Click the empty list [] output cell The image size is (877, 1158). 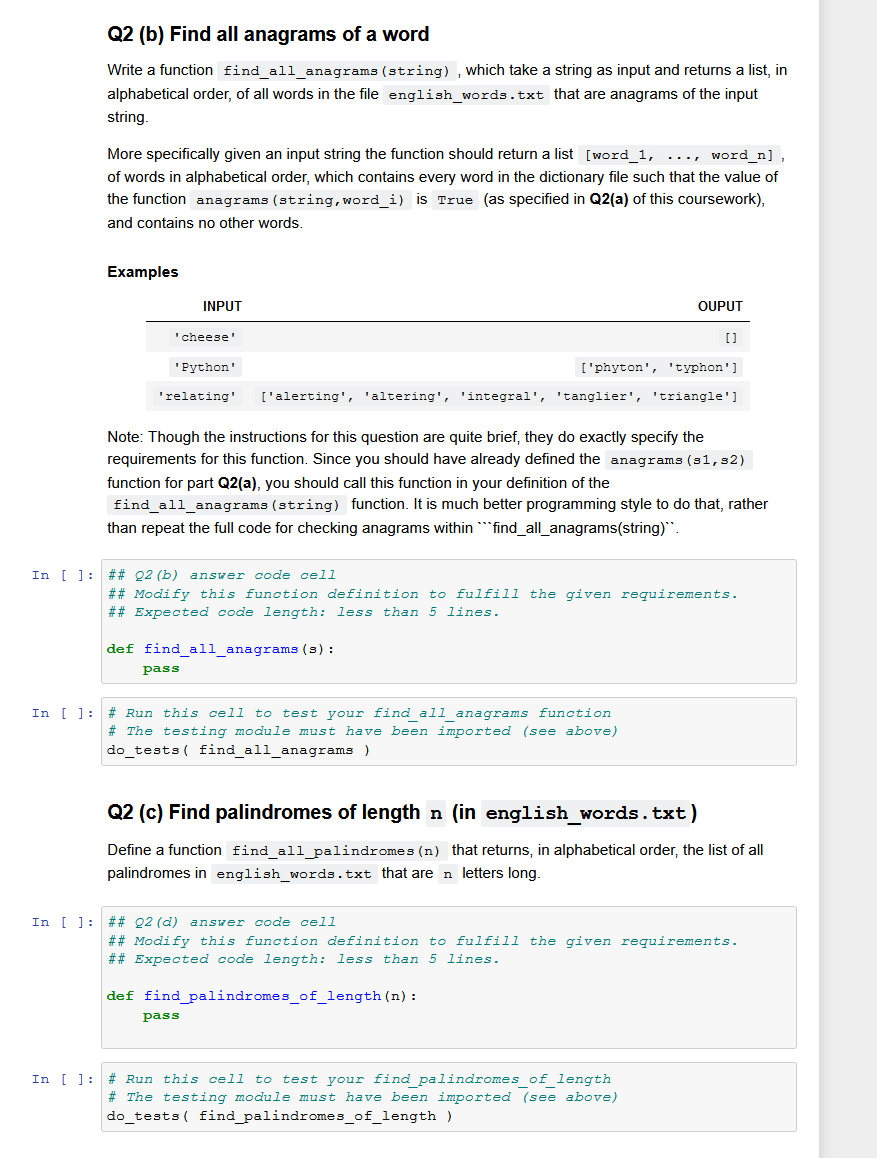731,338
